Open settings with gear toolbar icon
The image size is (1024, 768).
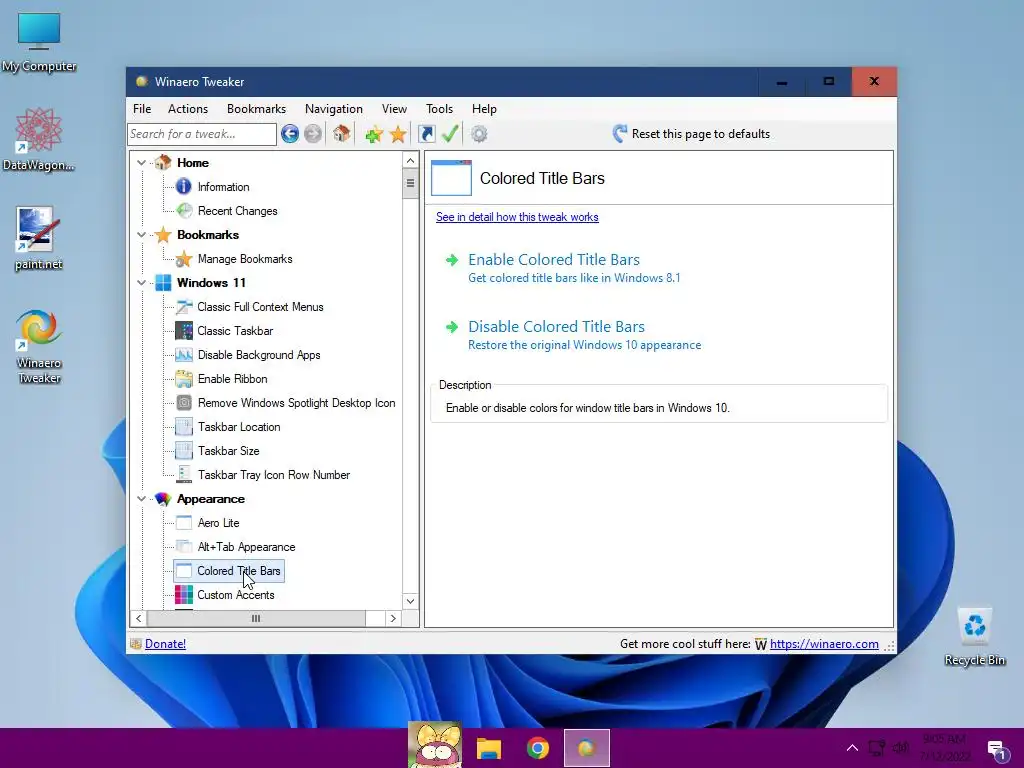pos(479,134)
